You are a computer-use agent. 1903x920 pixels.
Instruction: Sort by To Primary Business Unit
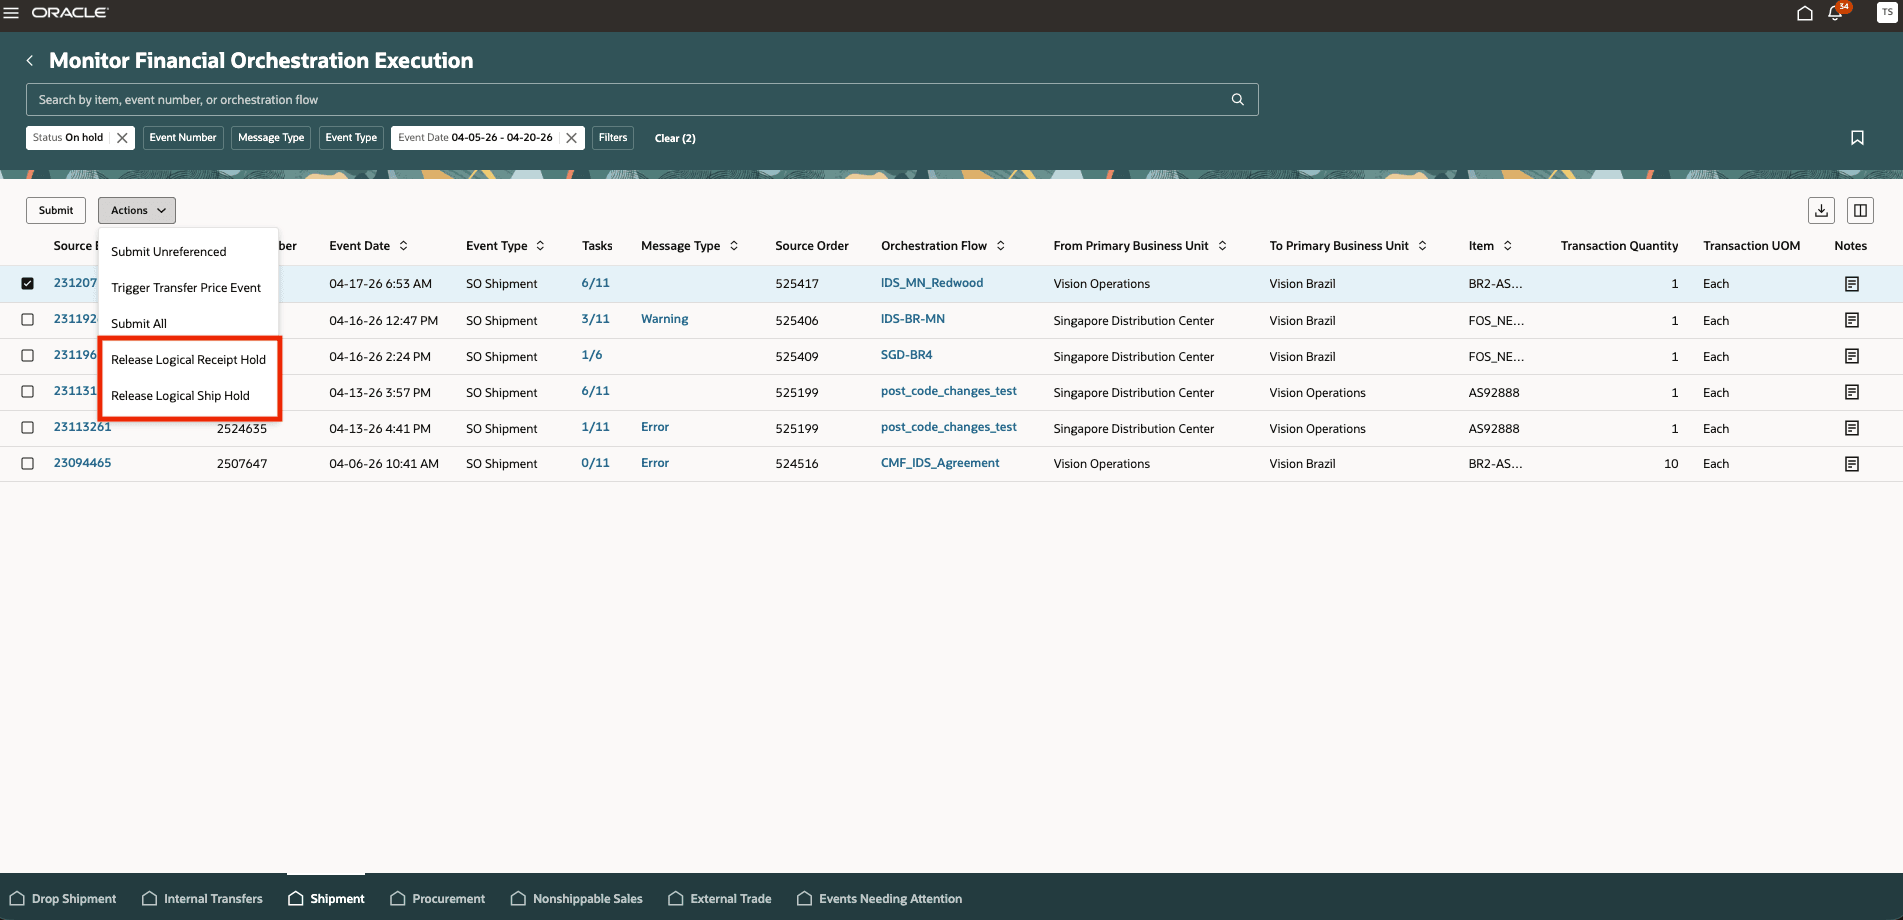click(x=1422, y=246)
